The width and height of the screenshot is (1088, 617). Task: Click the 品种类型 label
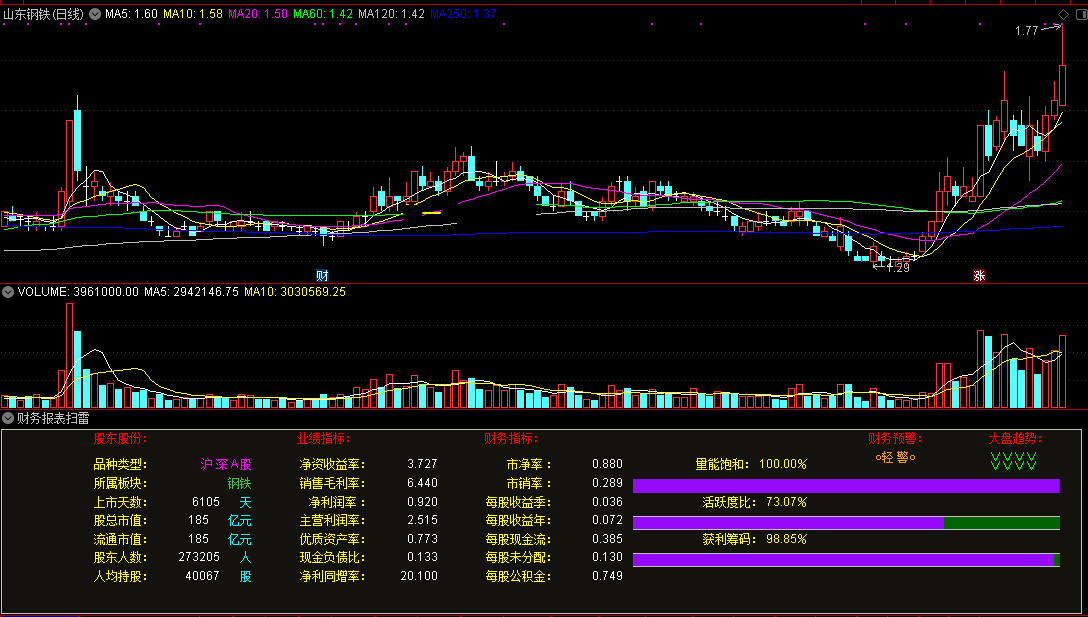pyautogui.click(x=121, y=464)
